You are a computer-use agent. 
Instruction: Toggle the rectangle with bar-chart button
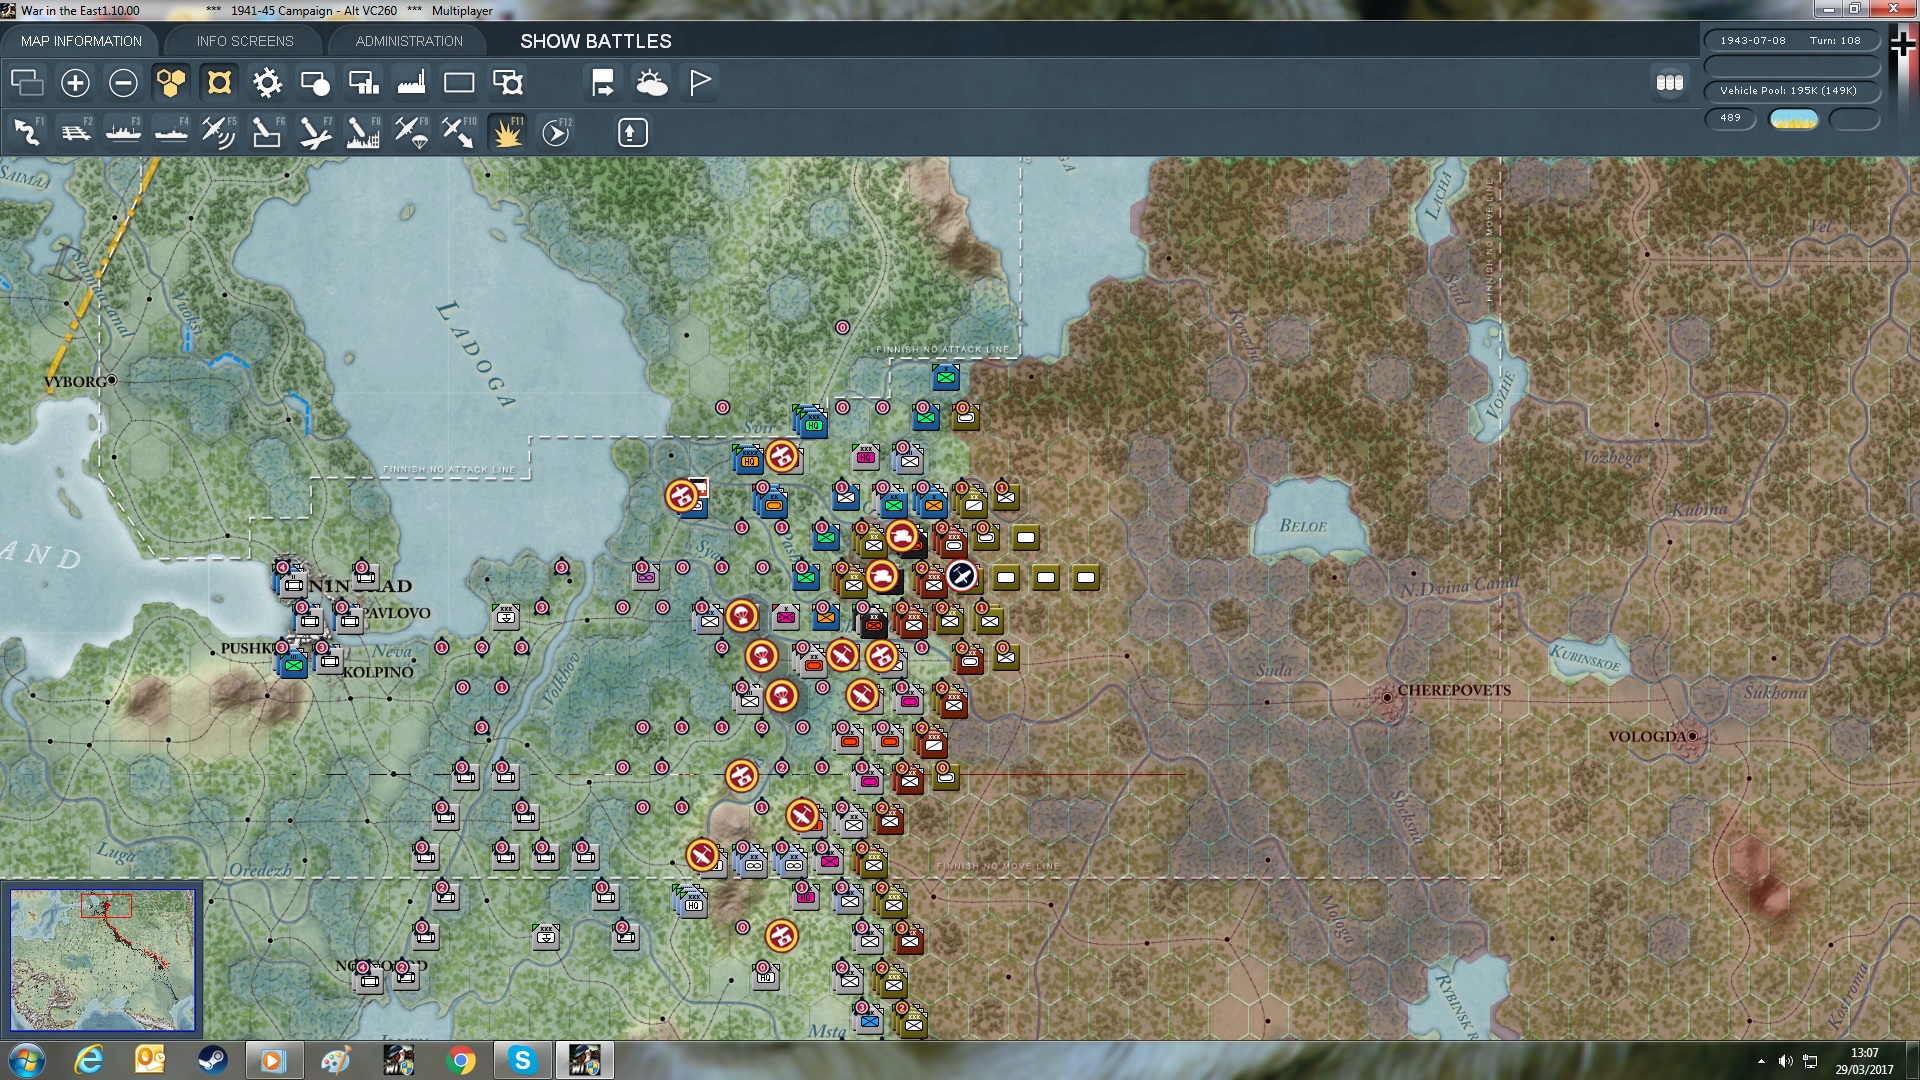[x=363, y=82]
